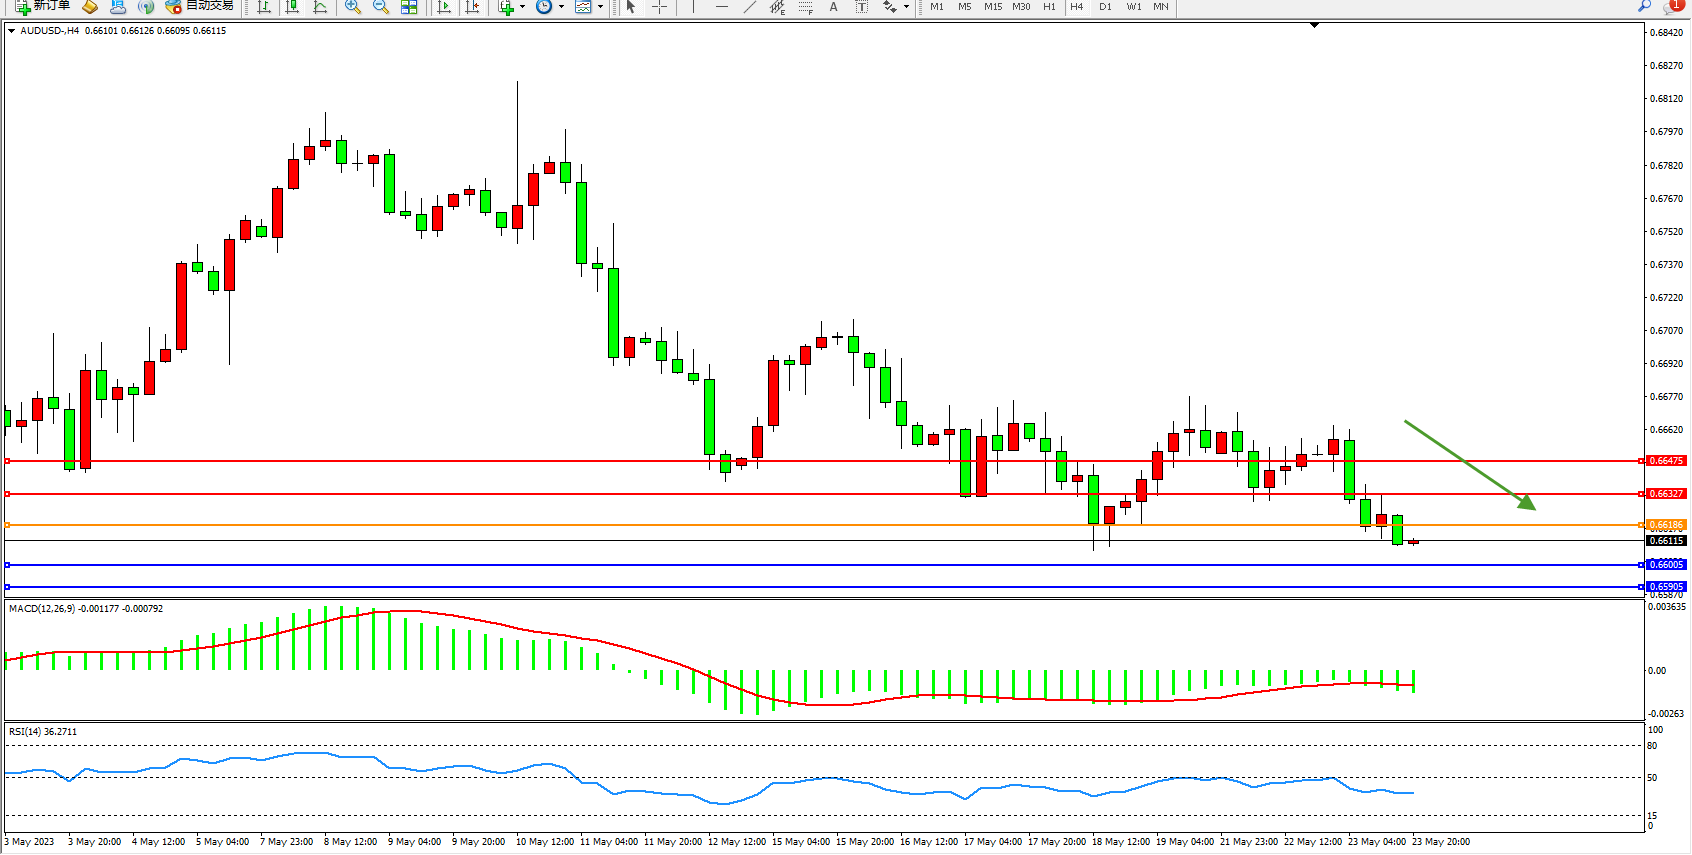
Task: Open the indicators list dropdown arrow
Action: click(x=522, y=7)
